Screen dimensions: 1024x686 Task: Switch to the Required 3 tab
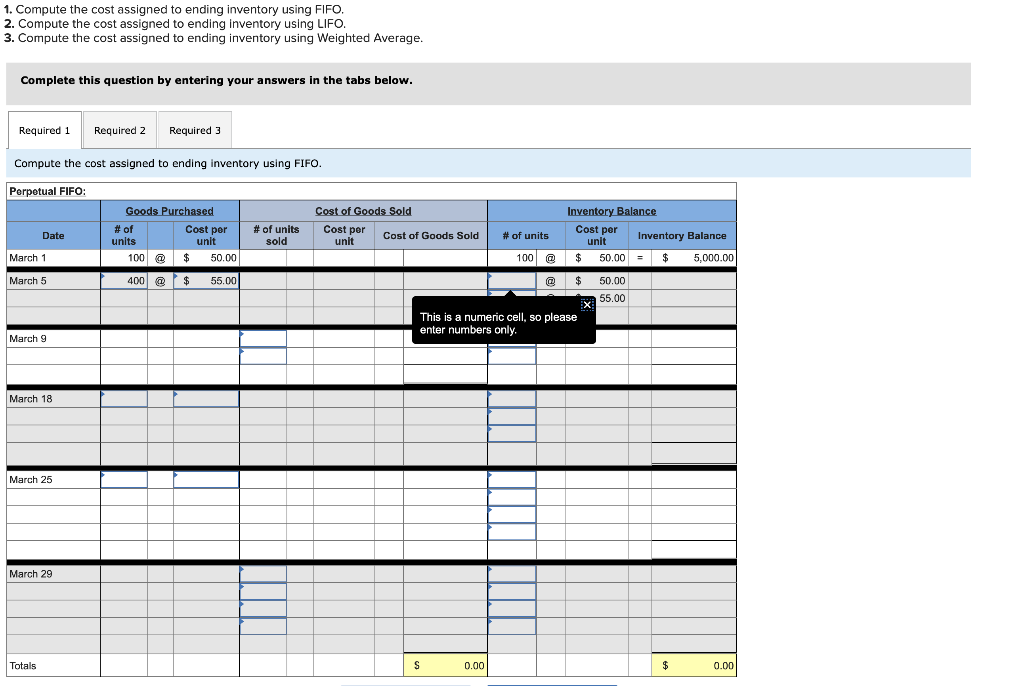tap(194, 130)
